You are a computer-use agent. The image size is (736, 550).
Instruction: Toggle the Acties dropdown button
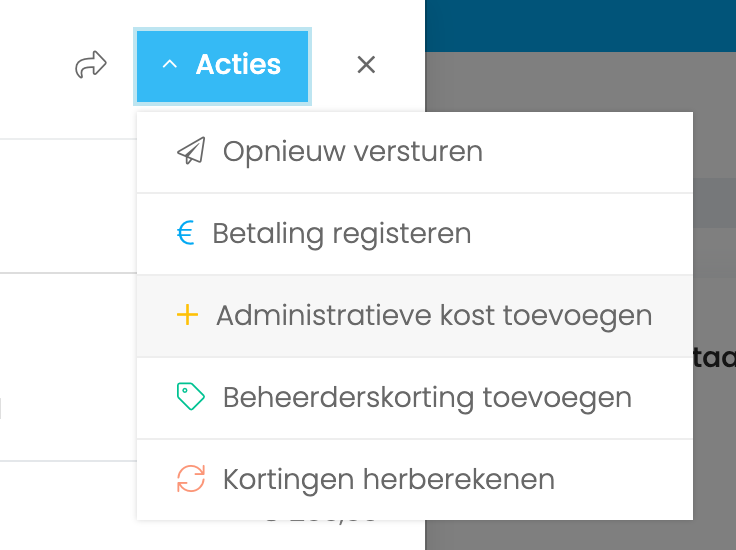point(222,66)
